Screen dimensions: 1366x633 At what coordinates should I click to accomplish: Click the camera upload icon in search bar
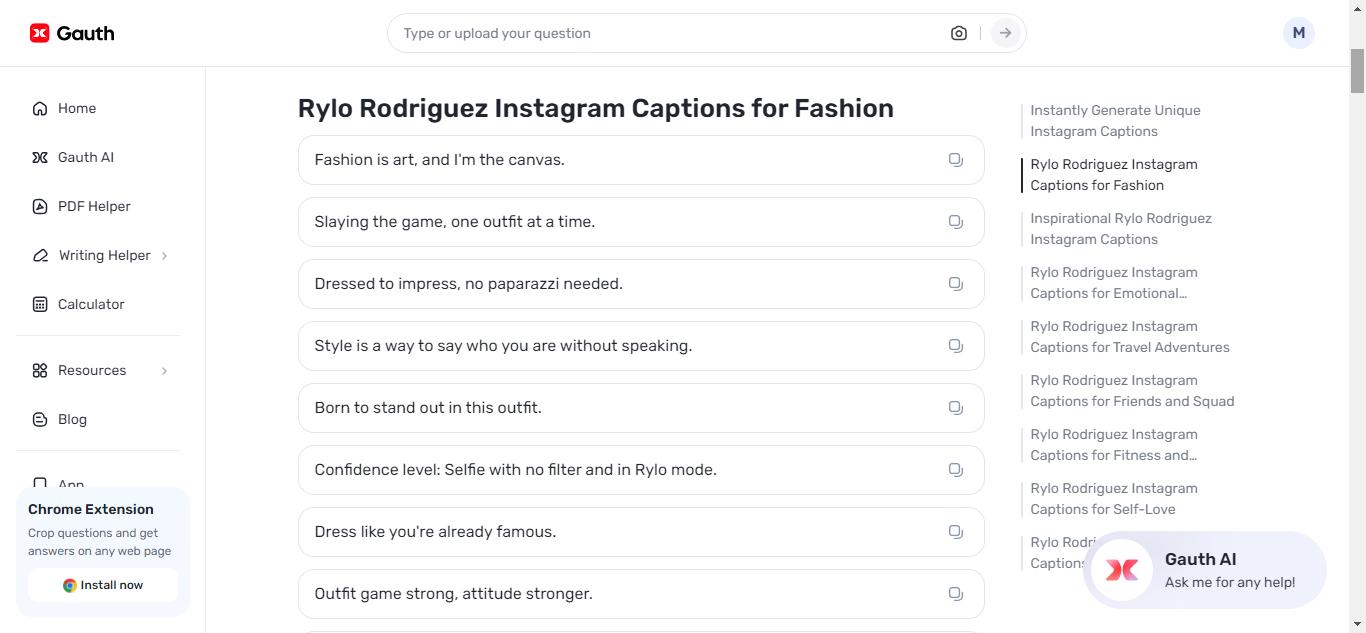coord(959,33)
